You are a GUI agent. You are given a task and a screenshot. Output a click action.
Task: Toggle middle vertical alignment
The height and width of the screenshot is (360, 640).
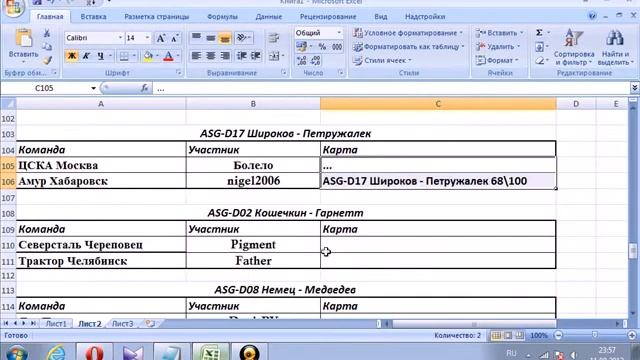pos(211,38)
